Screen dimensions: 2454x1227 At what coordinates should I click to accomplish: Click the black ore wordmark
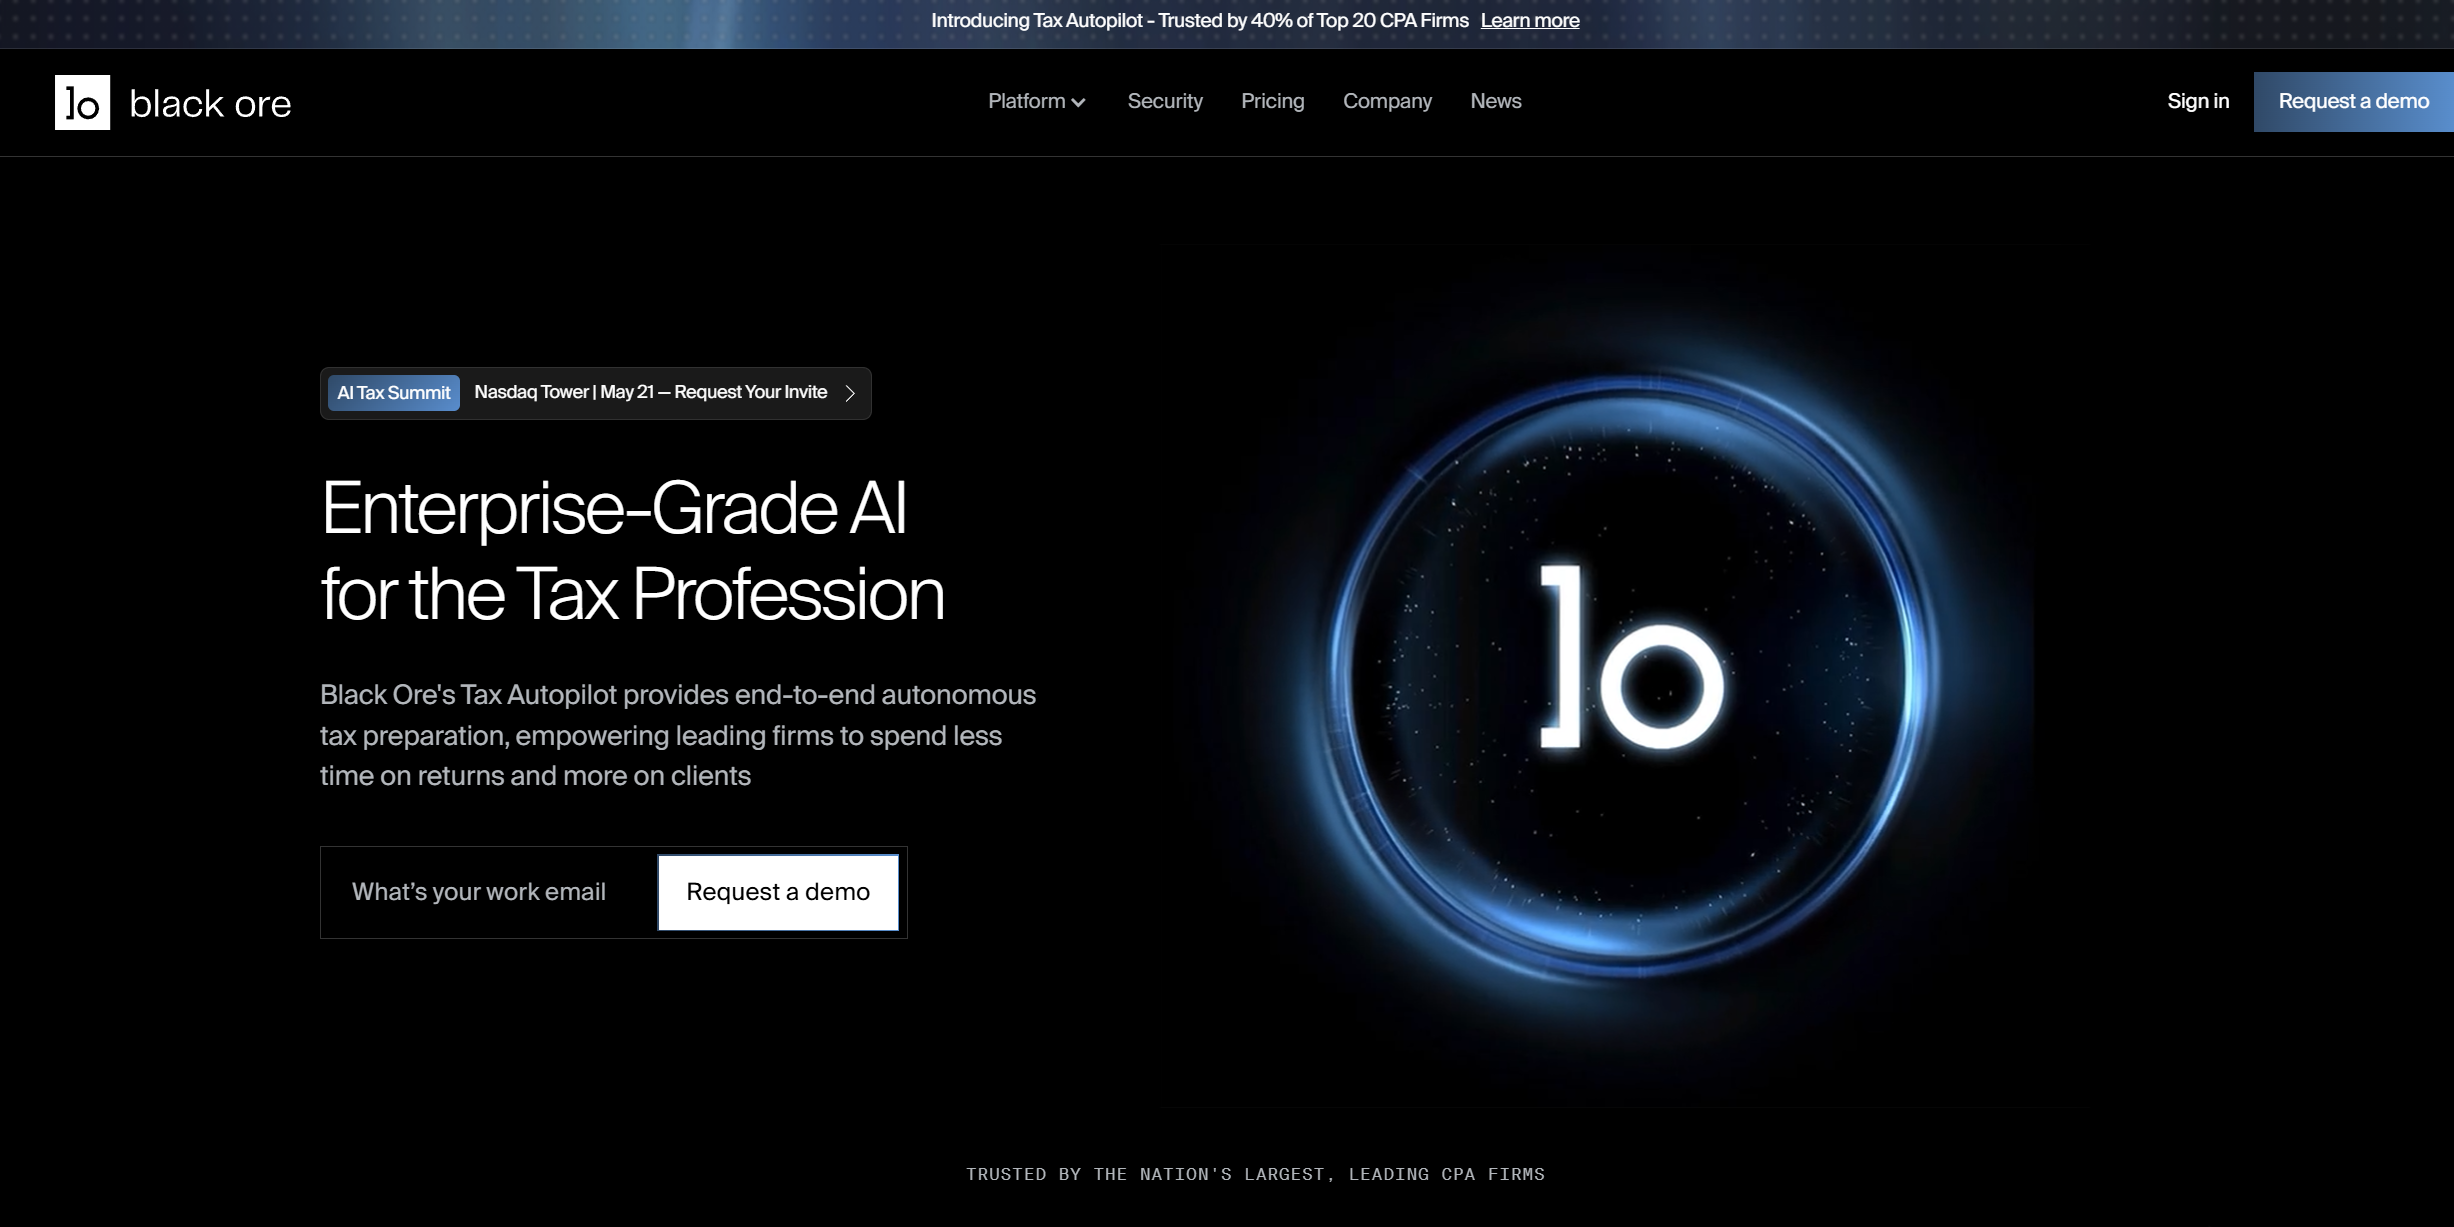coord(210,104)
